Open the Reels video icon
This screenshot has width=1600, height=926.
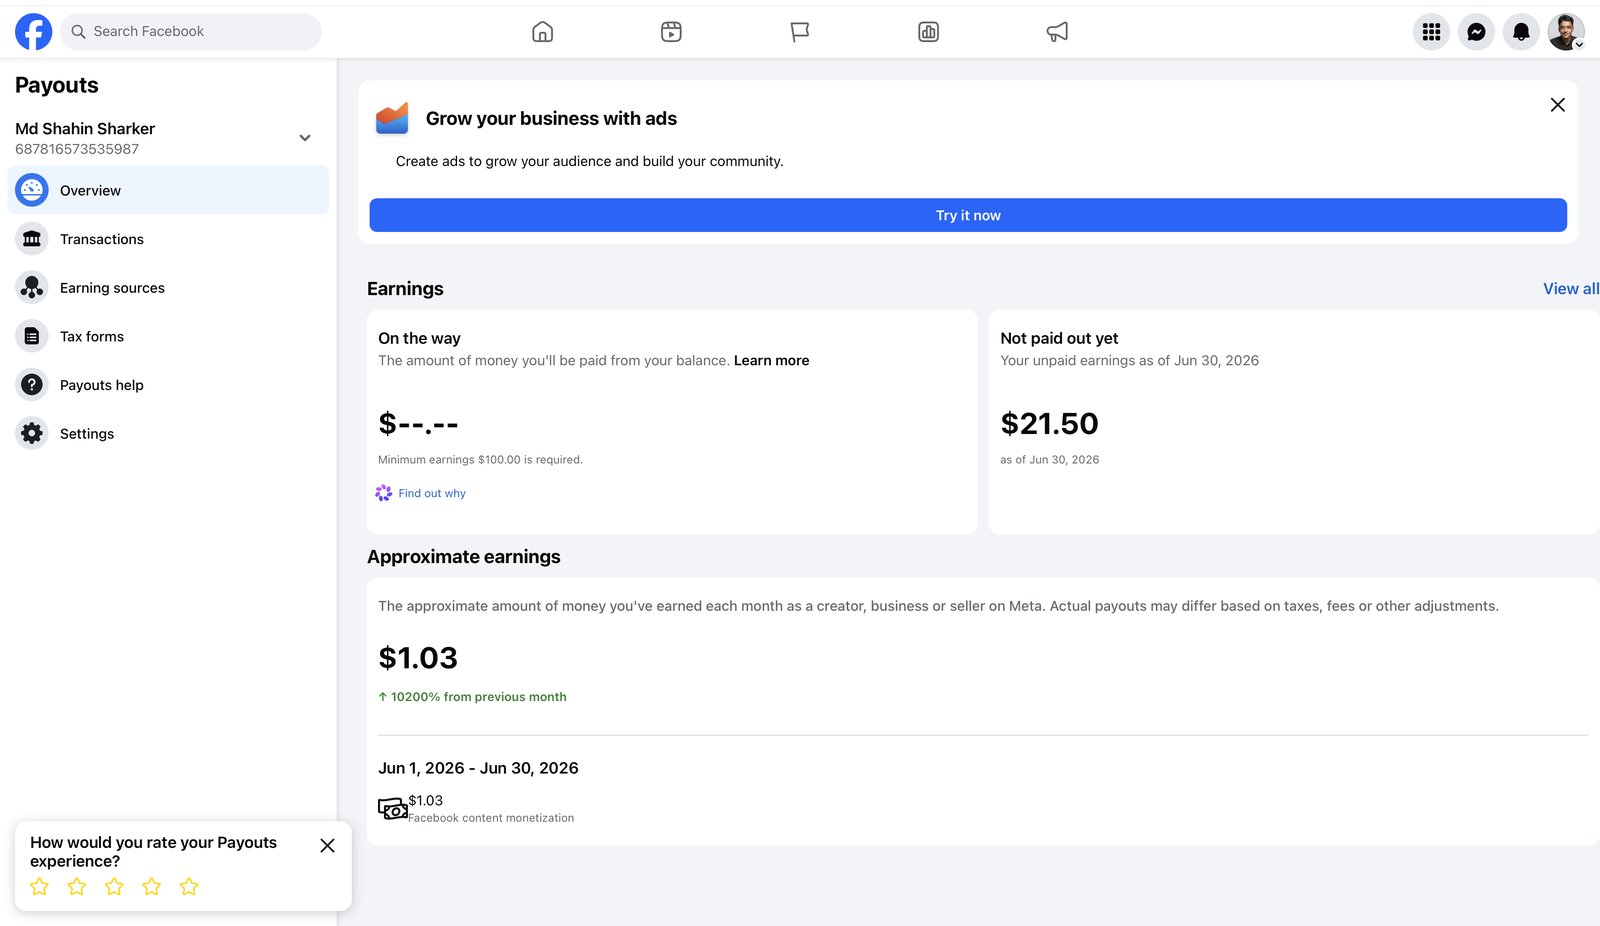coord(671,32)
